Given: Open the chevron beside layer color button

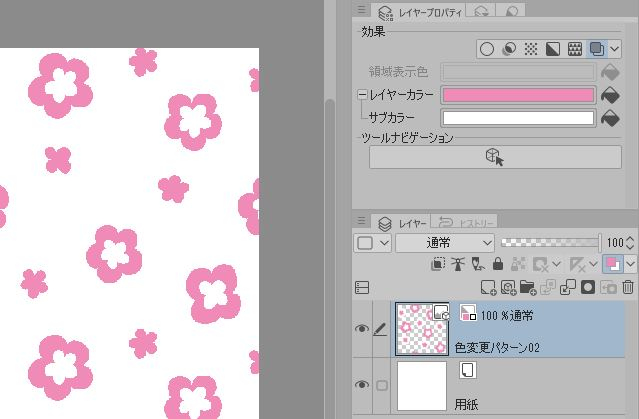Looking at the screenshot, I should pos(630,264).
